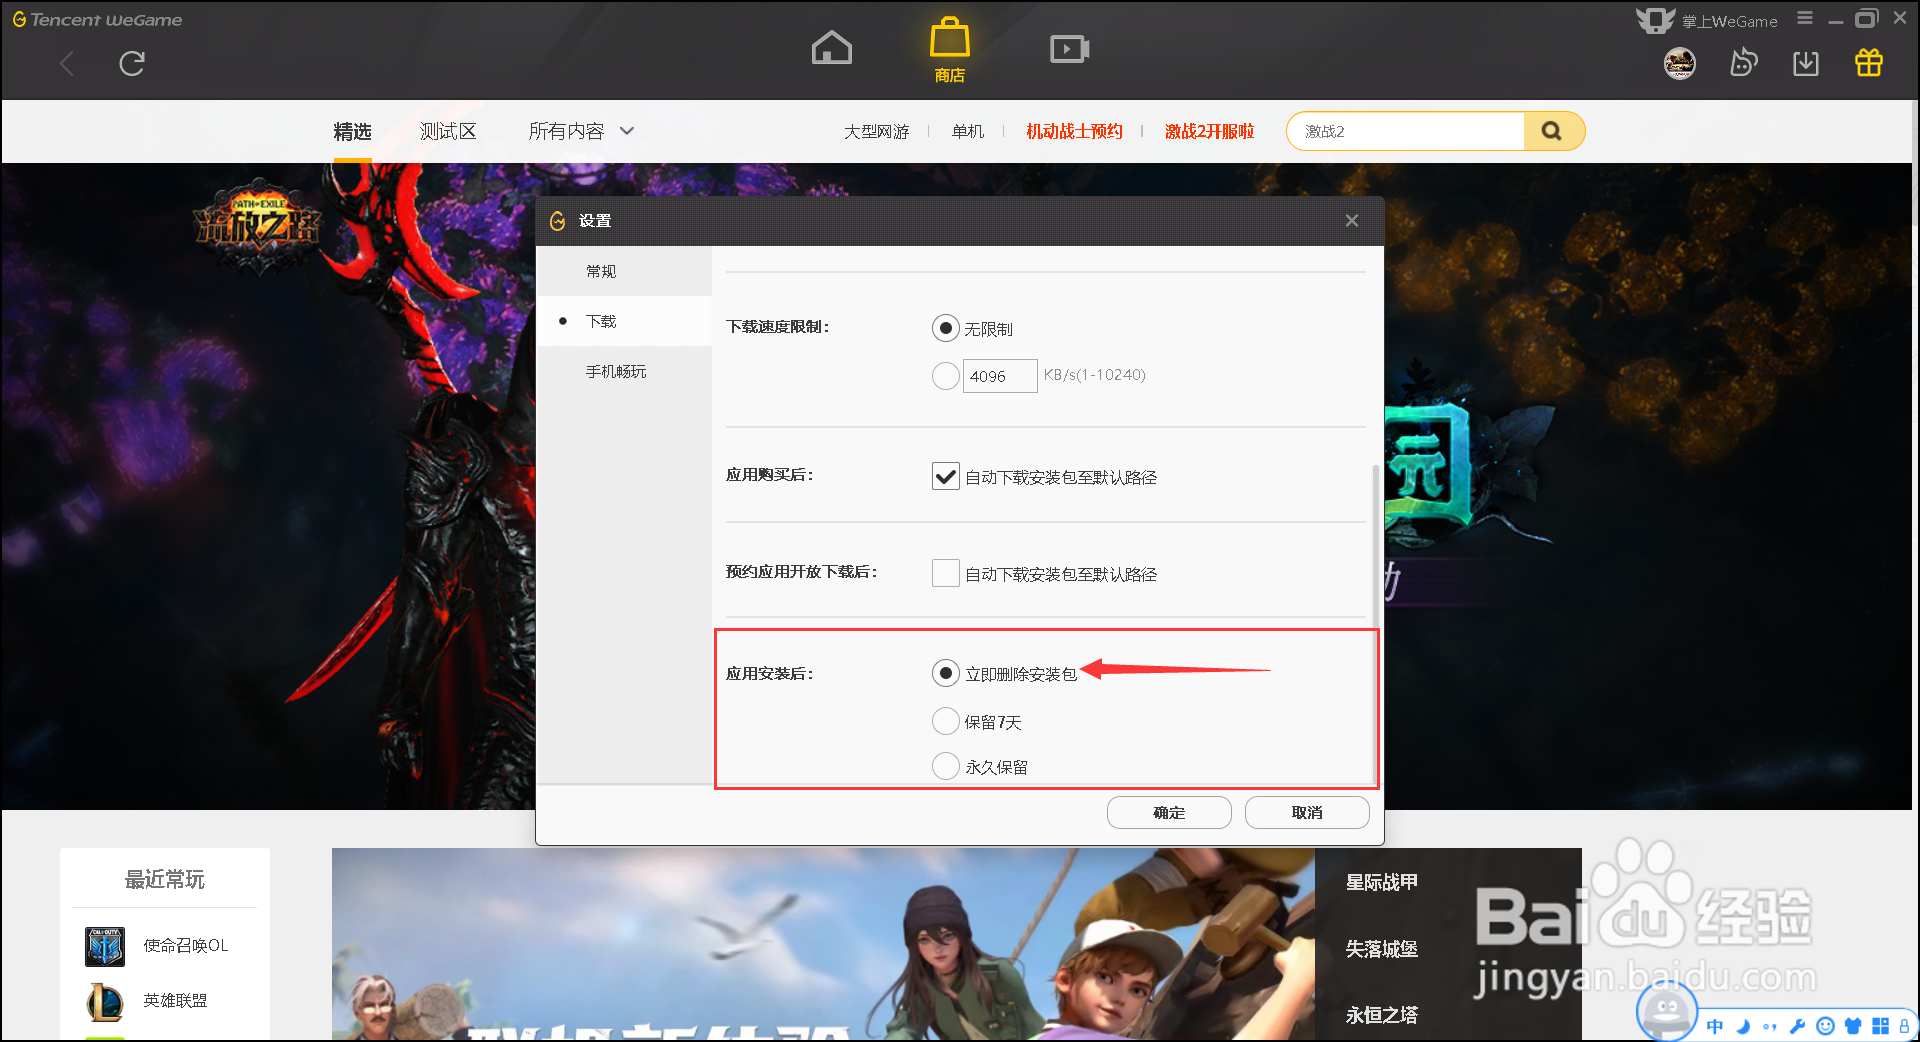
Task: Open the 大型网游 category link
Action: pos(876,131)
